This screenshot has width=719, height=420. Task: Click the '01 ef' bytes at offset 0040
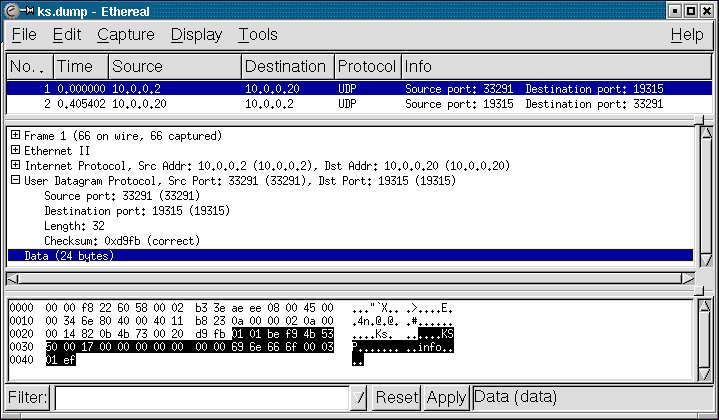(61, 360)
